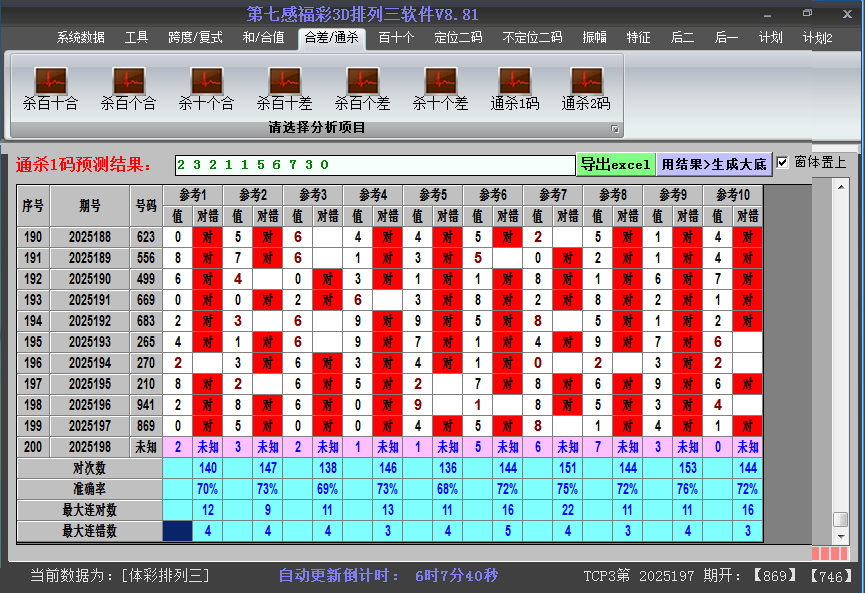Open the 工具 menu tab

pos(136,38)
